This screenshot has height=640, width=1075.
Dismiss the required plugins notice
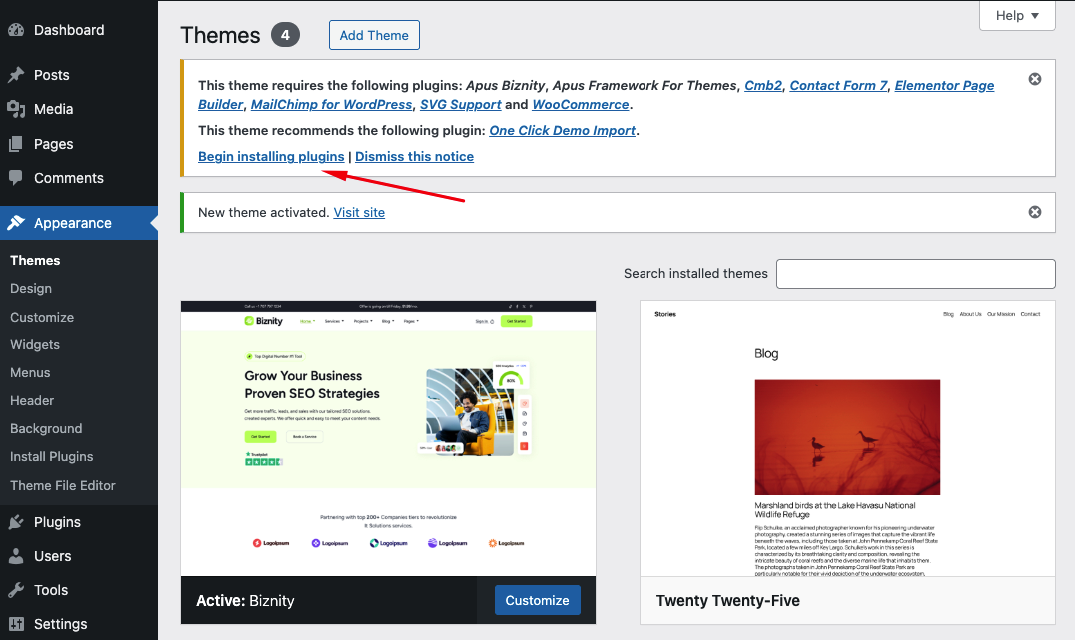[x=1035, y=79]
